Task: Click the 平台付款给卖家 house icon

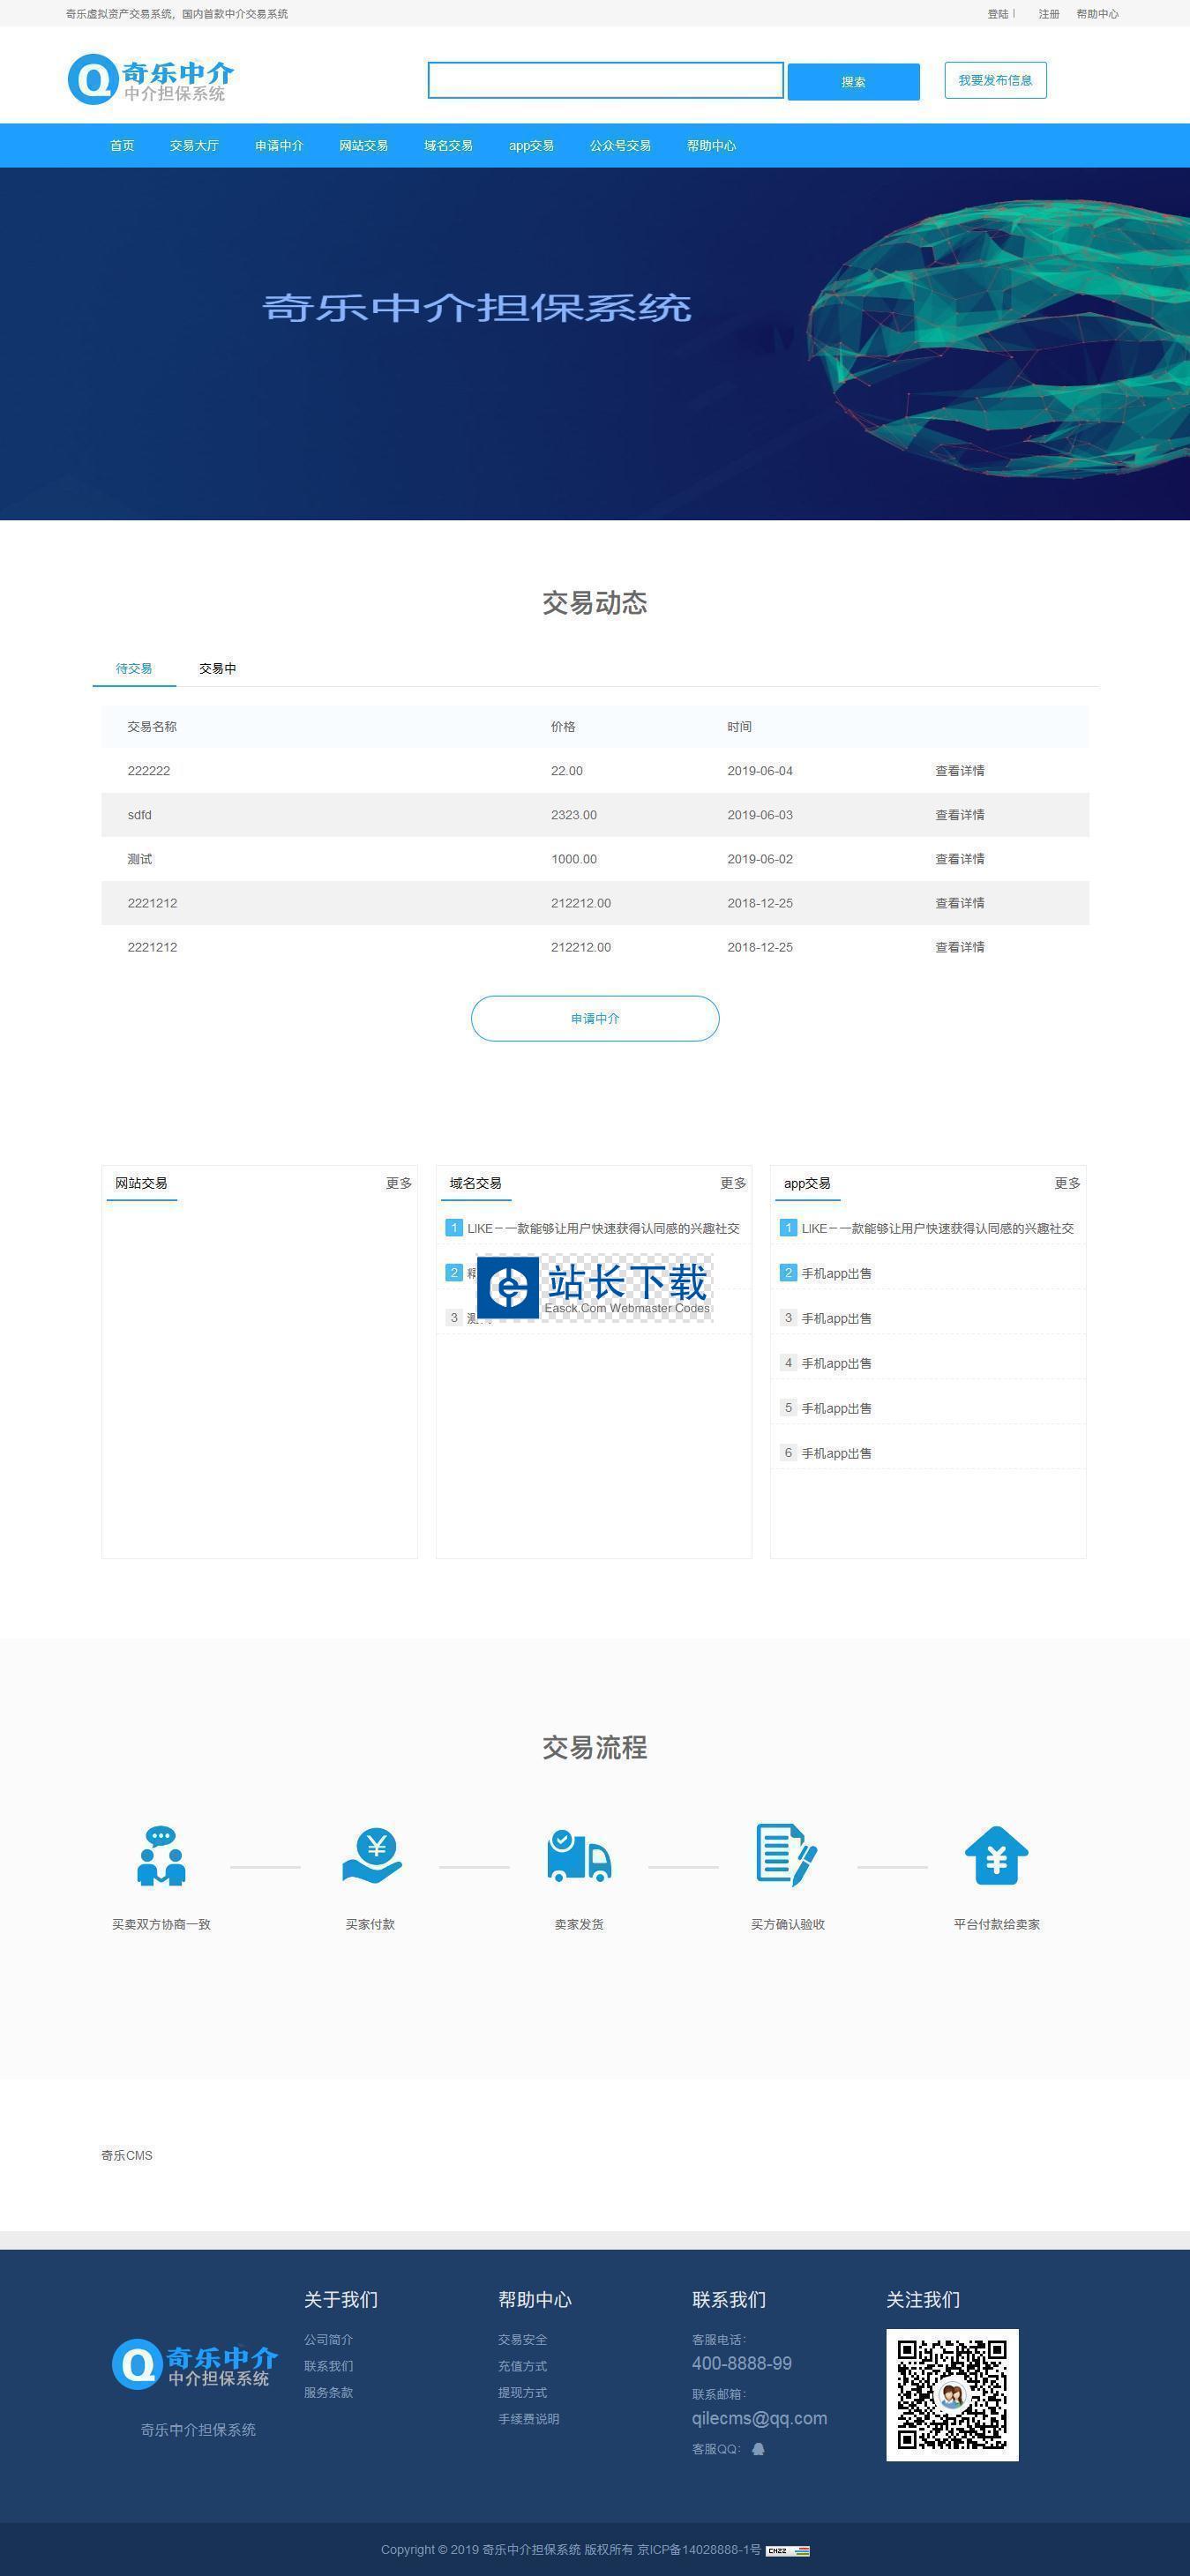Action: tap(996, 1856)
